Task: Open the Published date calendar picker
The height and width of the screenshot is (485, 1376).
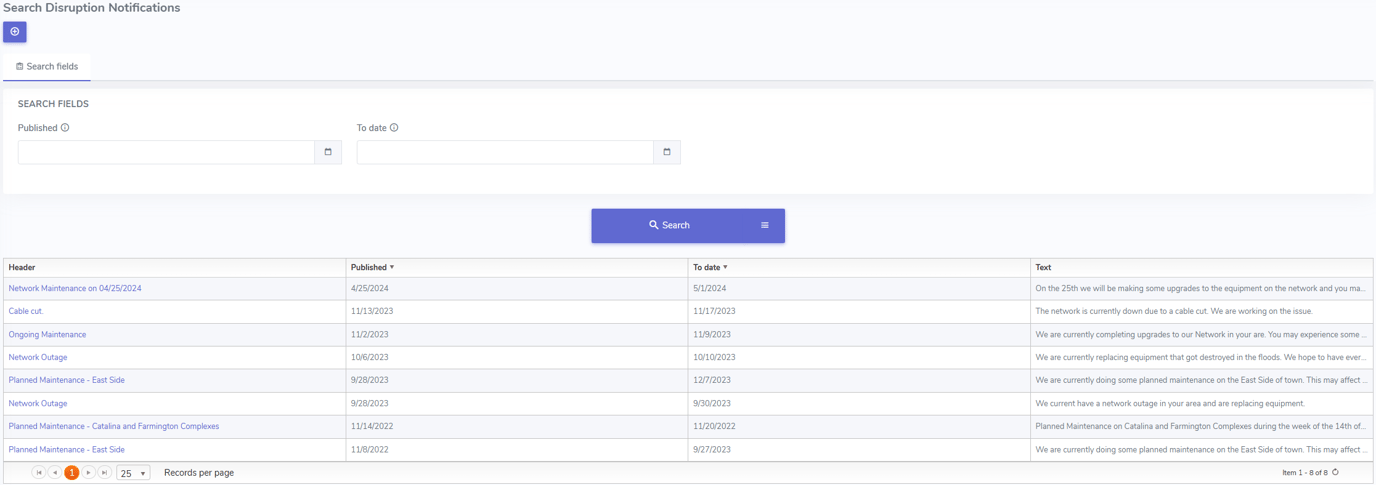Action: 328,152
